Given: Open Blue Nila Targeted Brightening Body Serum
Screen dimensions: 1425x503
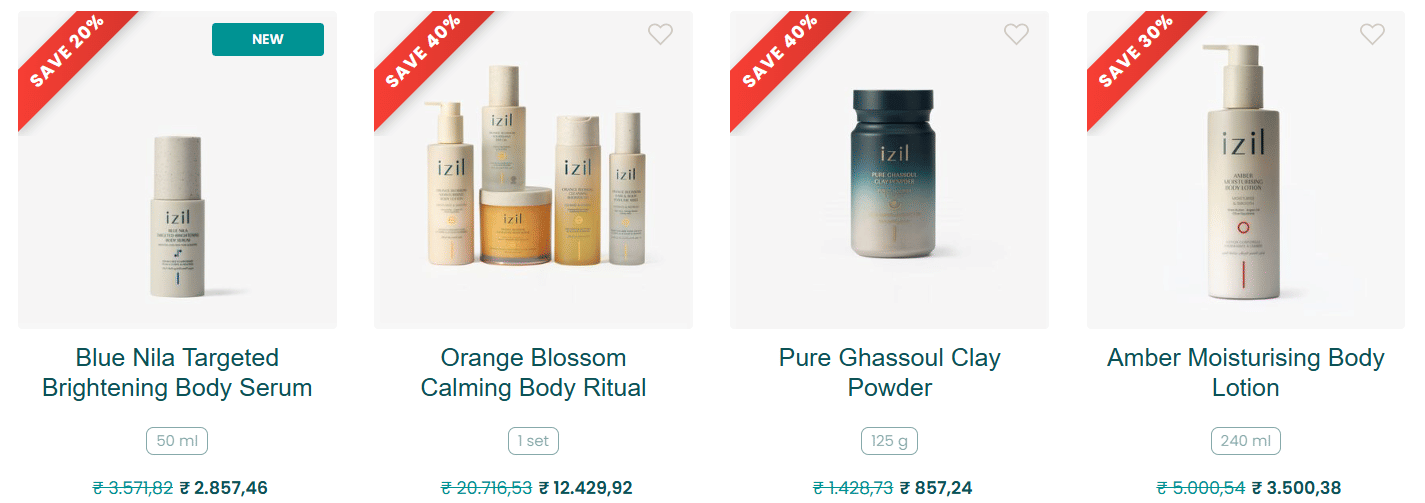Looking at the screenshot, I should pos(177,373).
